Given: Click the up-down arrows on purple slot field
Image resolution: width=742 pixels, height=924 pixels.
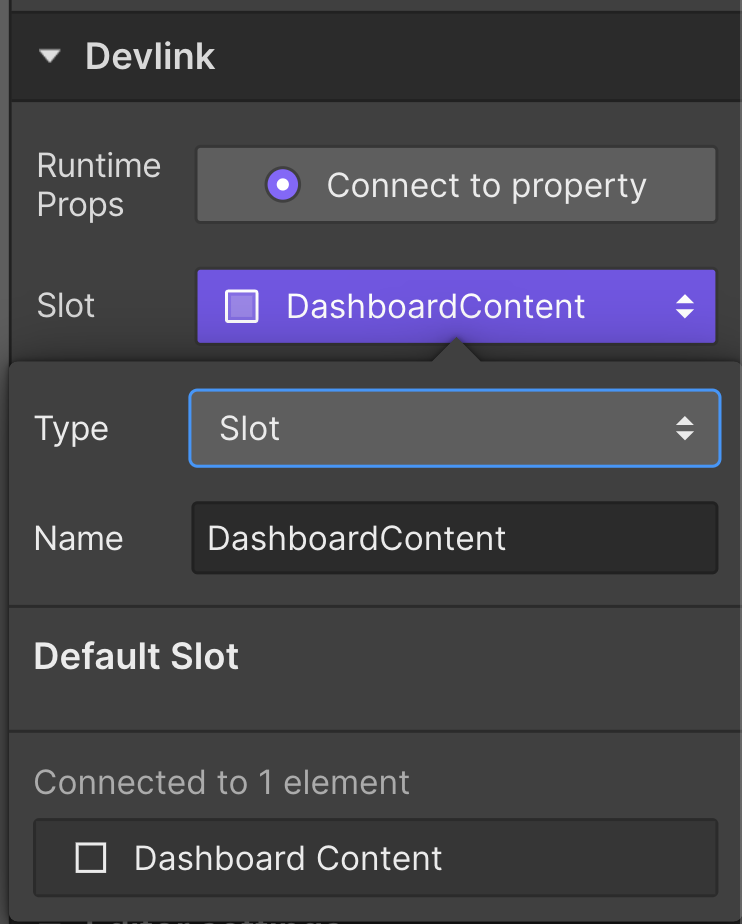Looking at the screenshot, I should click(685, 306).
